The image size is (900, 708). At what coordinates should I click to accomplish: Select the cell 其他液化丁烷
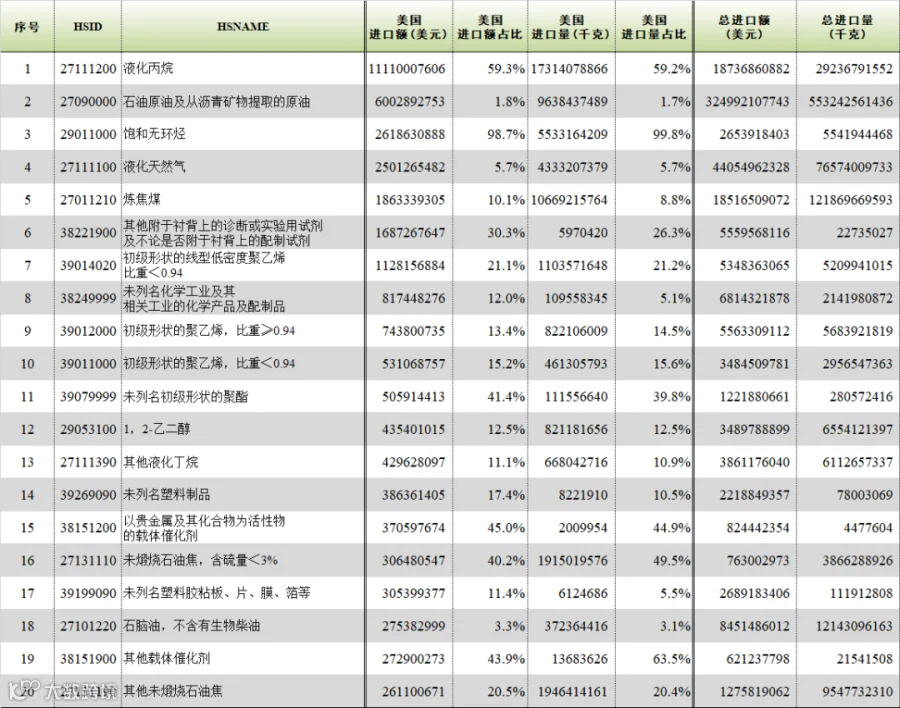(x=161, y=462)
